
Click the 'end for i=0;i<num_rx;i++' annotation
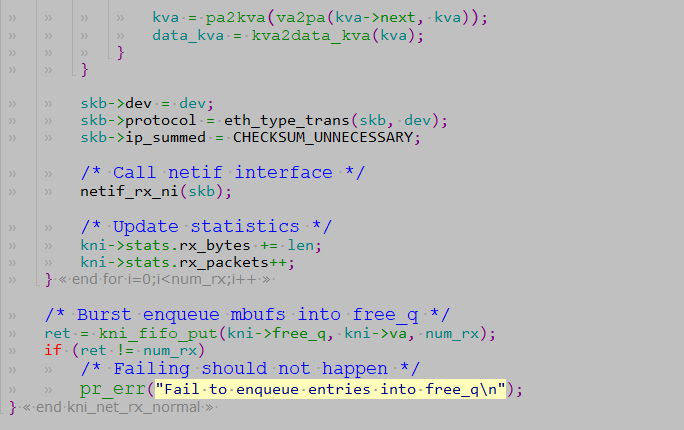click(x=164, y=279)
